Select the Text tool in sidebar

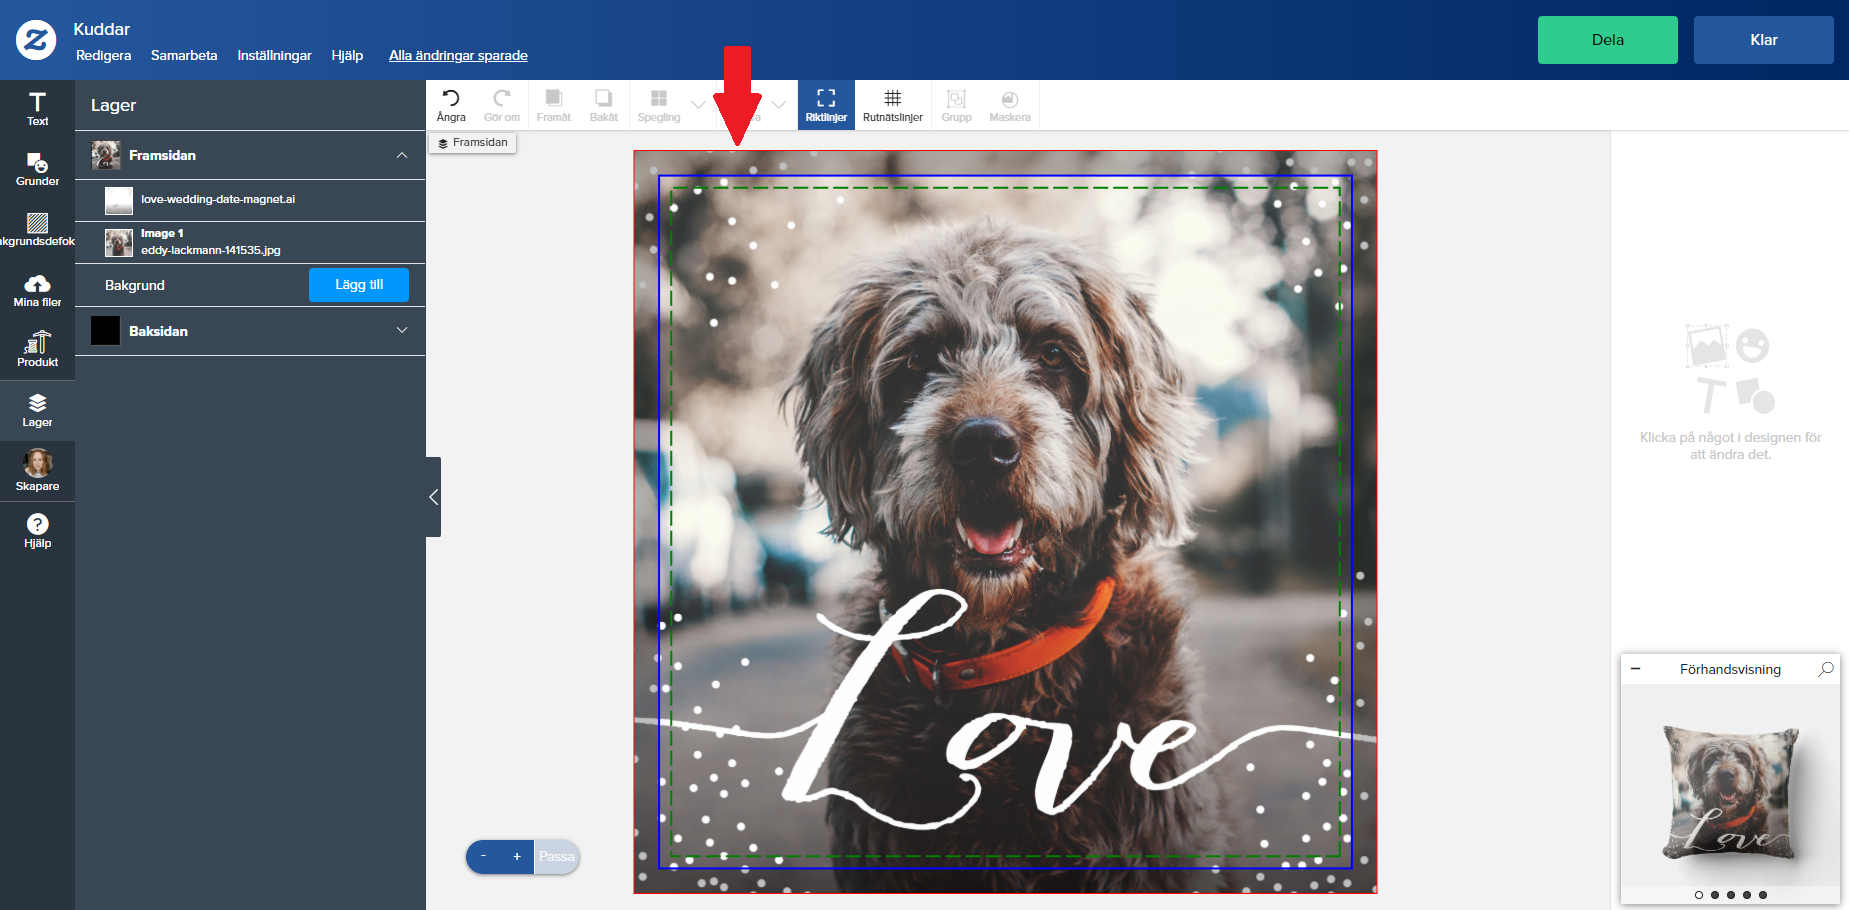pos(37,109)
